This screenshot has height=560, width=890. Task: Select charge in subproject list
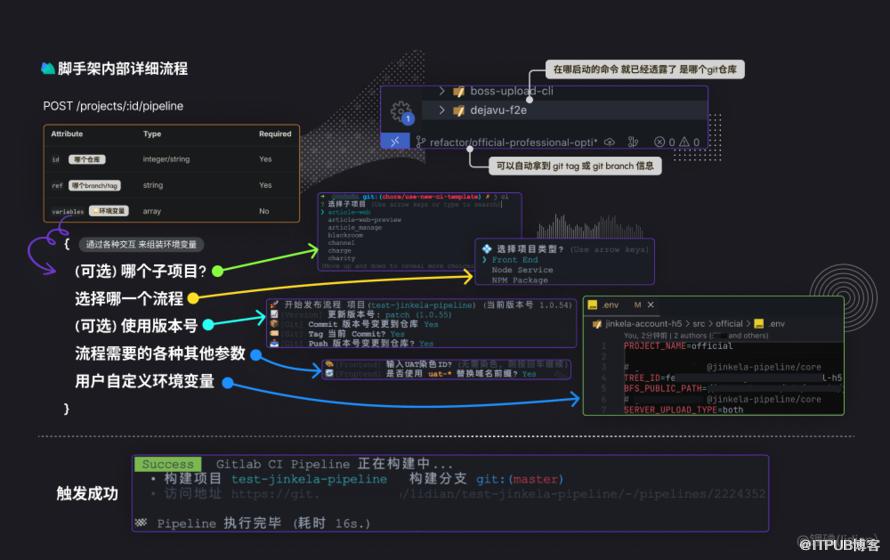pos(339,250)
